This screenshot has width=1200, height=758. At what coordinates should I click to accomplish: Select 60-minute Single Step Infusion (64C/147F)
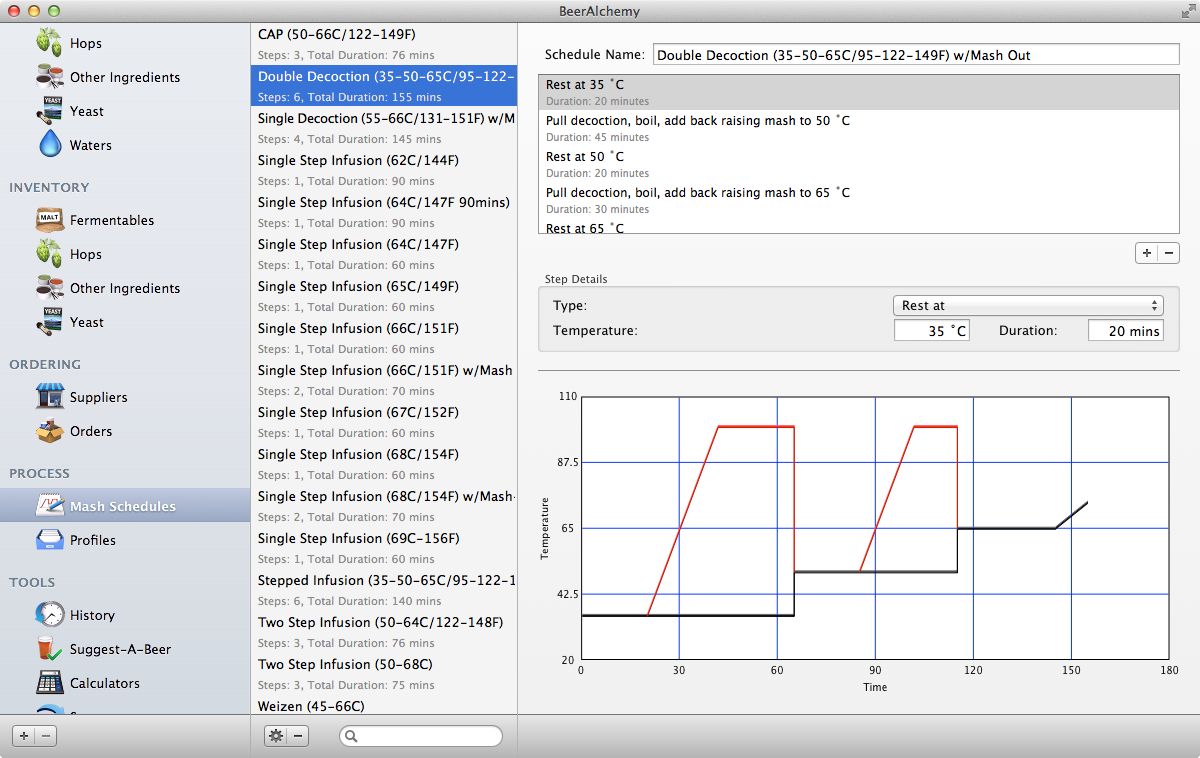tap(384, 254)
